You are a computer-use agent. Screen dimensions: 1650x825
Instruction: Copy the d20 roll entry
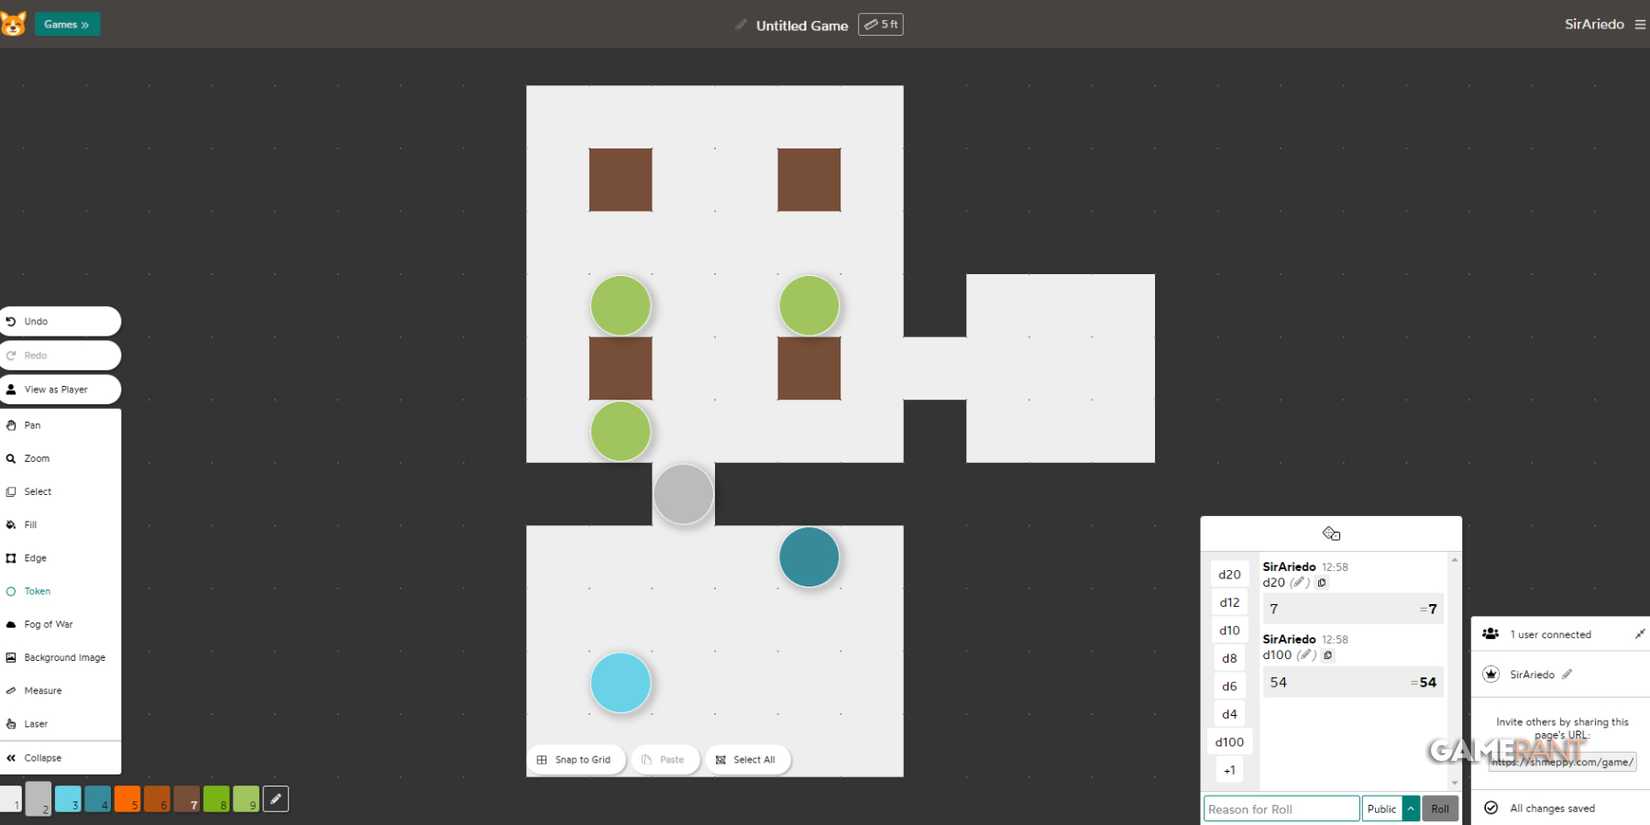click(1321, 582)
